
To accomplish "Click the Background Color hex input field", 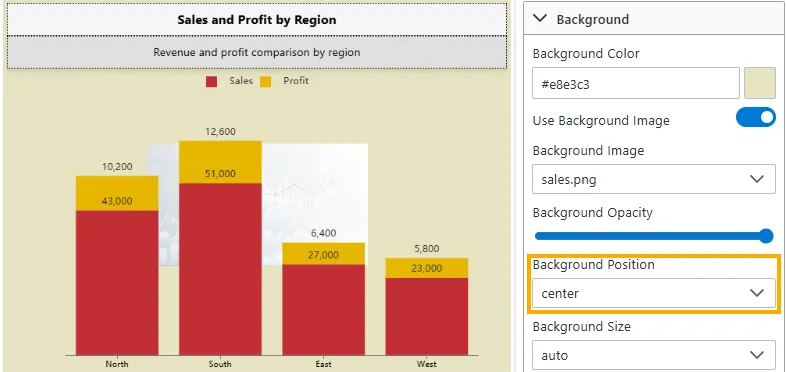I will 636,83.
